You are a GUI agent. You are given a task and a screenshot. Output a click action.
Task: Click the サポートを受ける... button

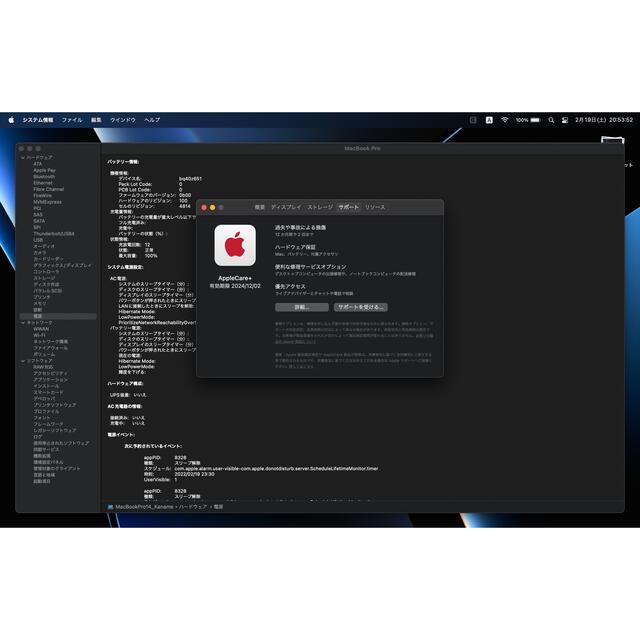coord(361,307)
